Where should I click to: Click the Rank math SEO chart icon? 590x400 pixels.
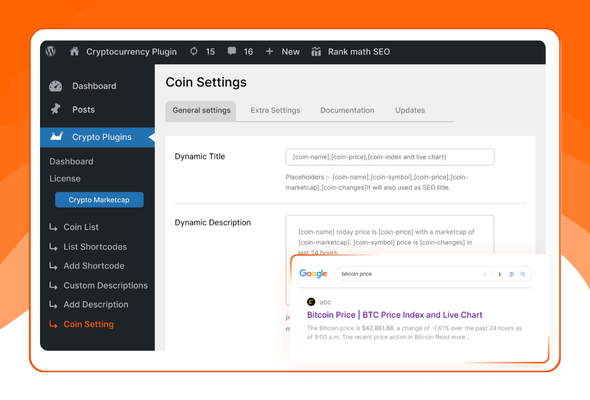tap(316, 52)
